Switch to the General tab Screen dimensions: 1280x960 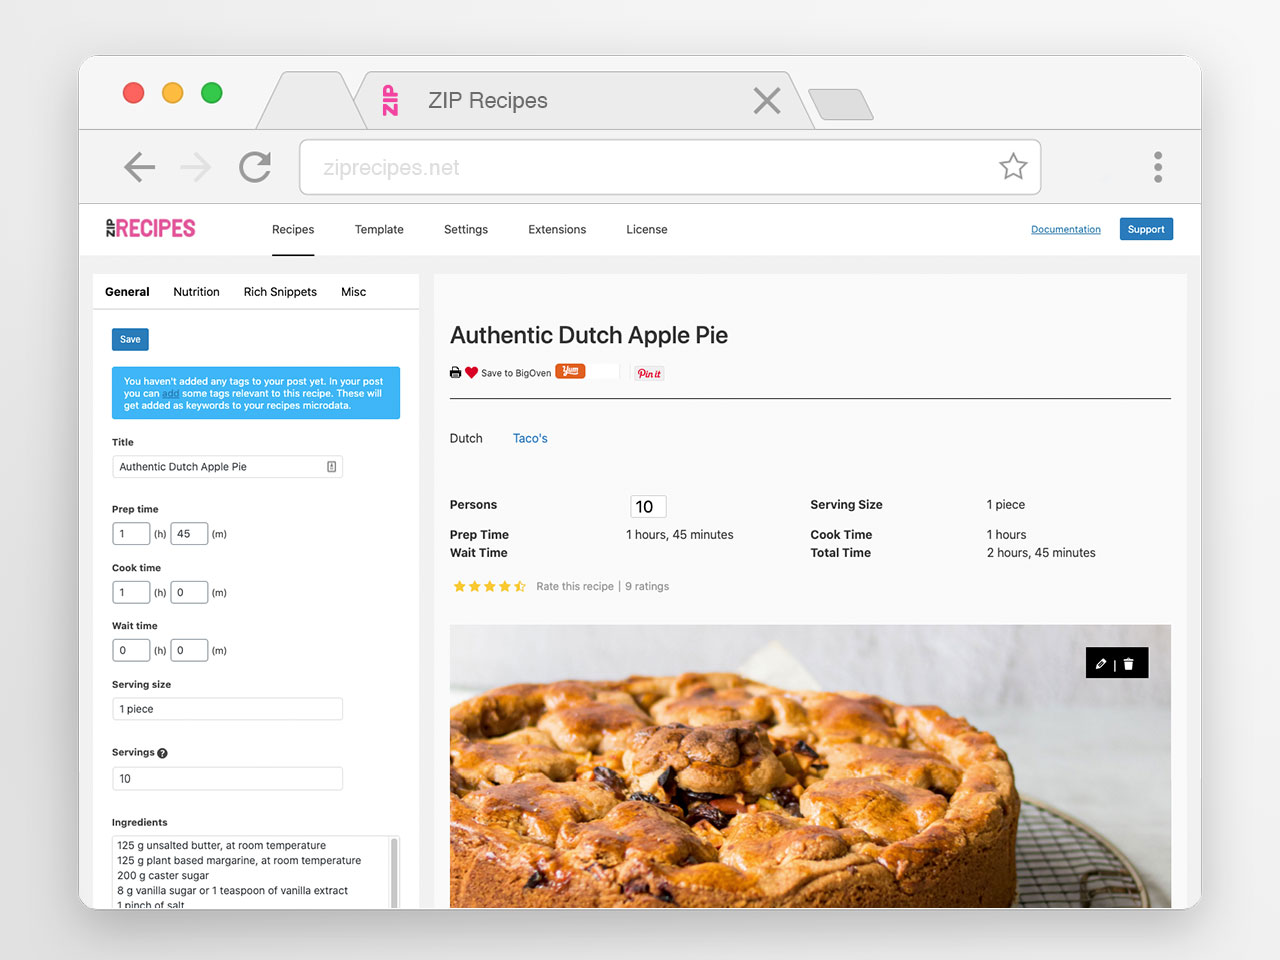(x=127, y=292)
